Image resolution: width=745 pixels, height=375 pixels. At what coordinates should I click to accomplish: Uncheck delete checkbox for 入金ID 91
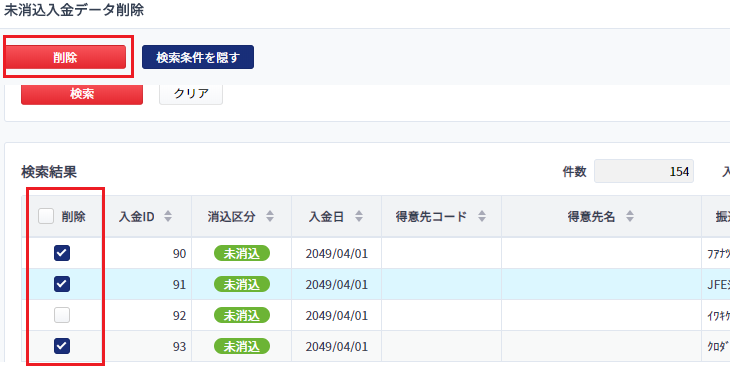(62, 284)
